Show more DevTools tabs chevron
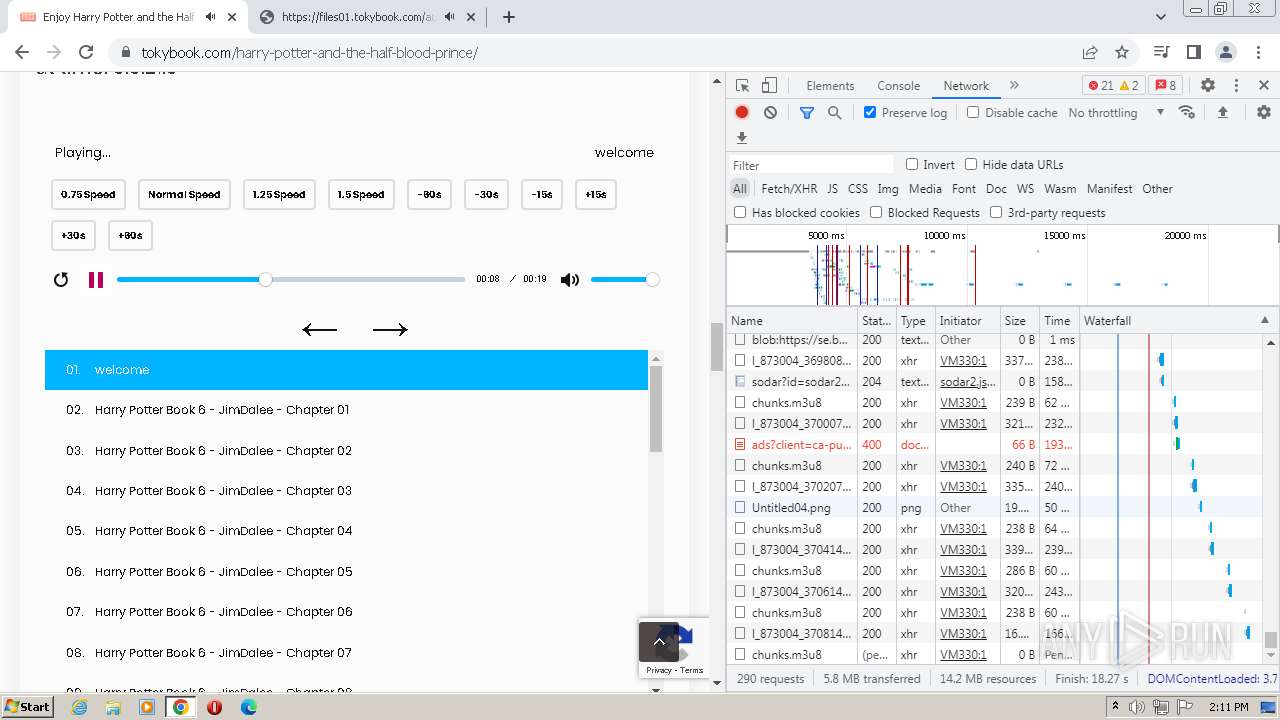The height and width of the screenshot is (720, 1280). 1014,86
